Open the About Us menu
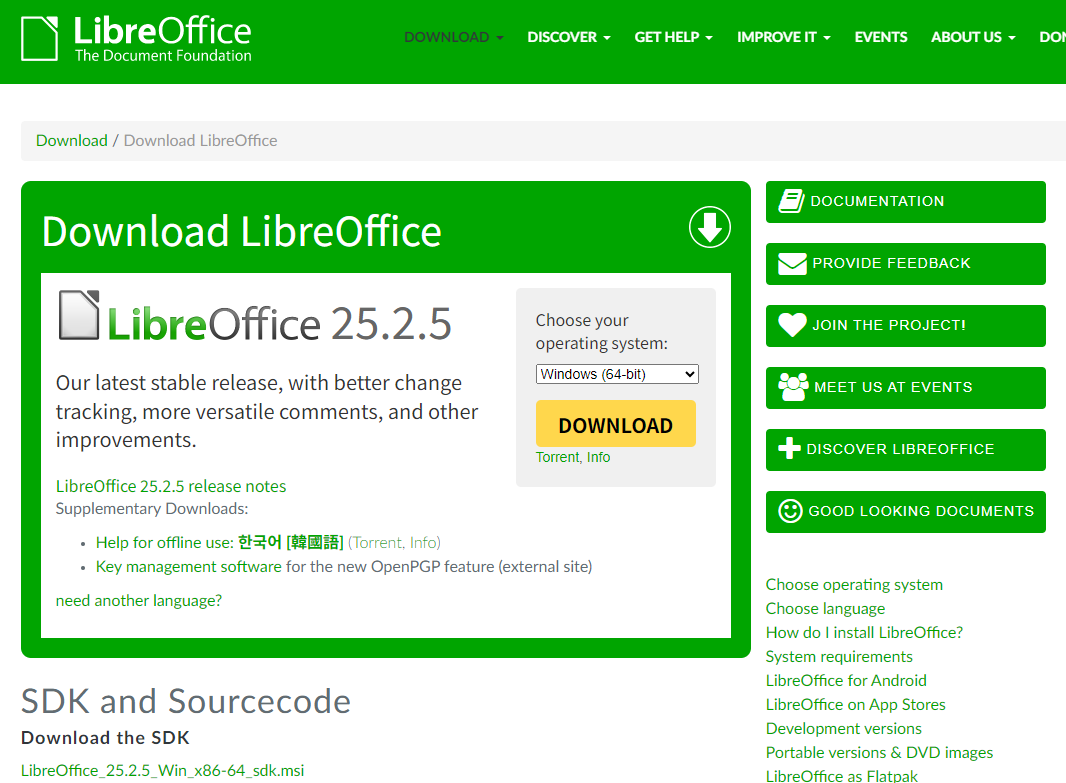Screen dimensions: 1066x783 point(973,37)
